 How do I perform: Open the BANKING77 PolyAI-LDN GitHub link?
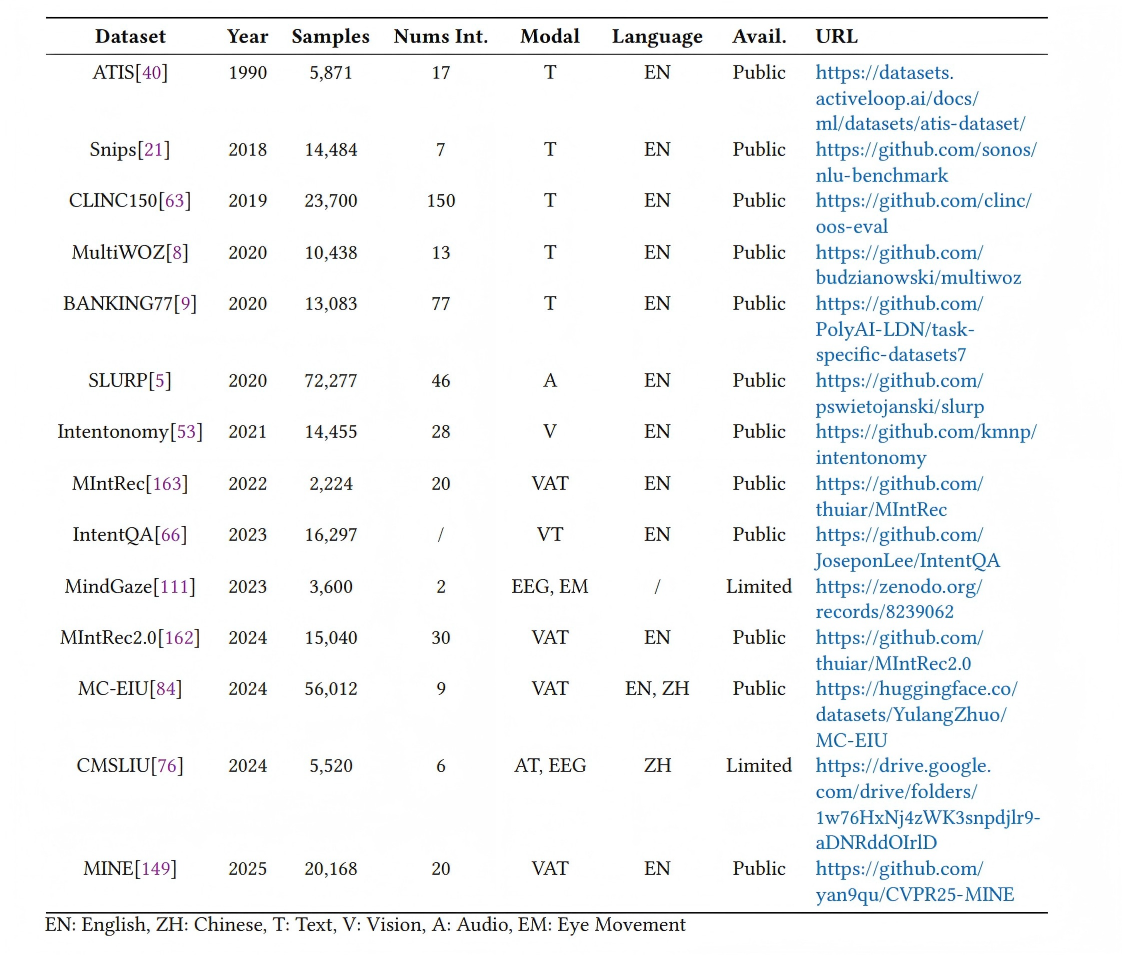[x=899, y=329]
